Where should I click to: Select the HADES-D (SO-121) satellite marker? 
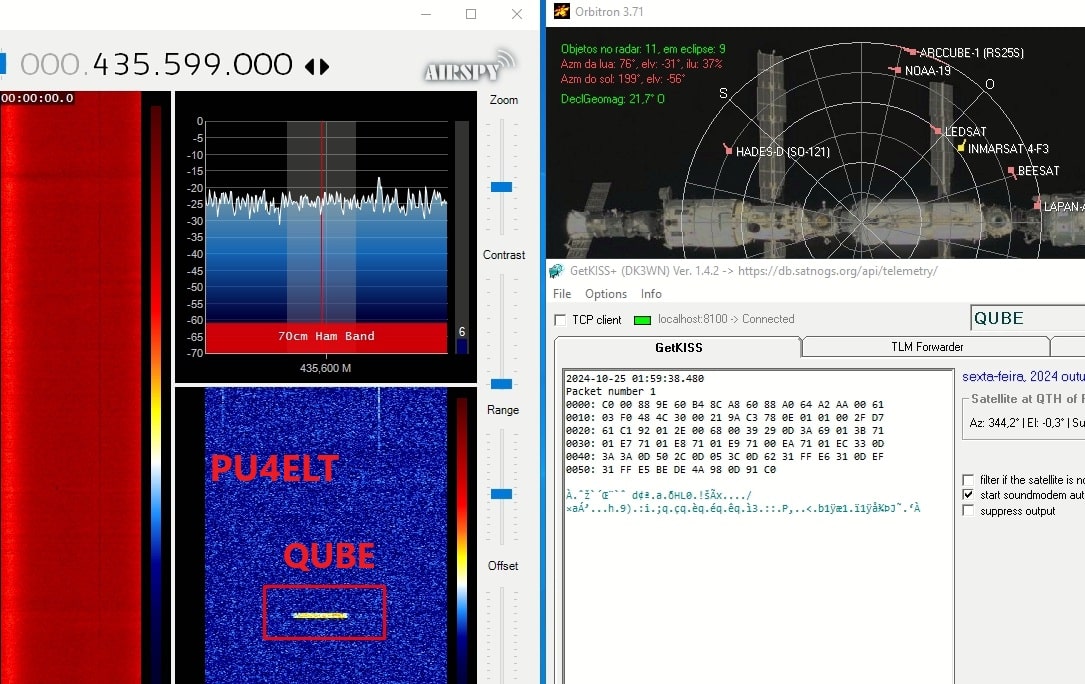click(727, 149)
